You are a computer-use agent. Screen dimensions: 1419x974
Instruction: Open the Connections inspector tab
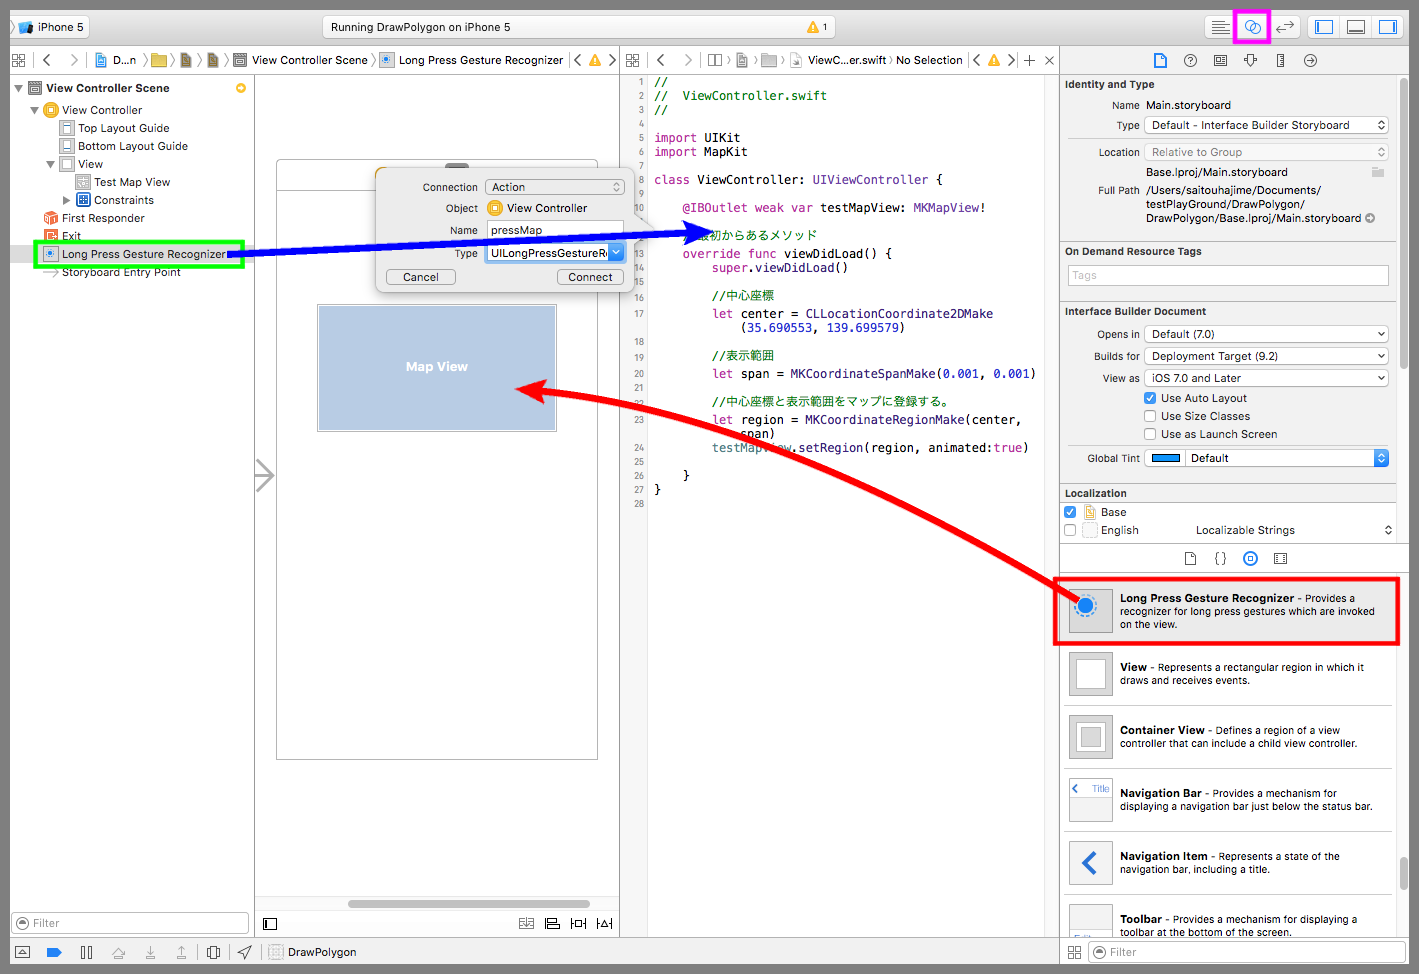1310,60
